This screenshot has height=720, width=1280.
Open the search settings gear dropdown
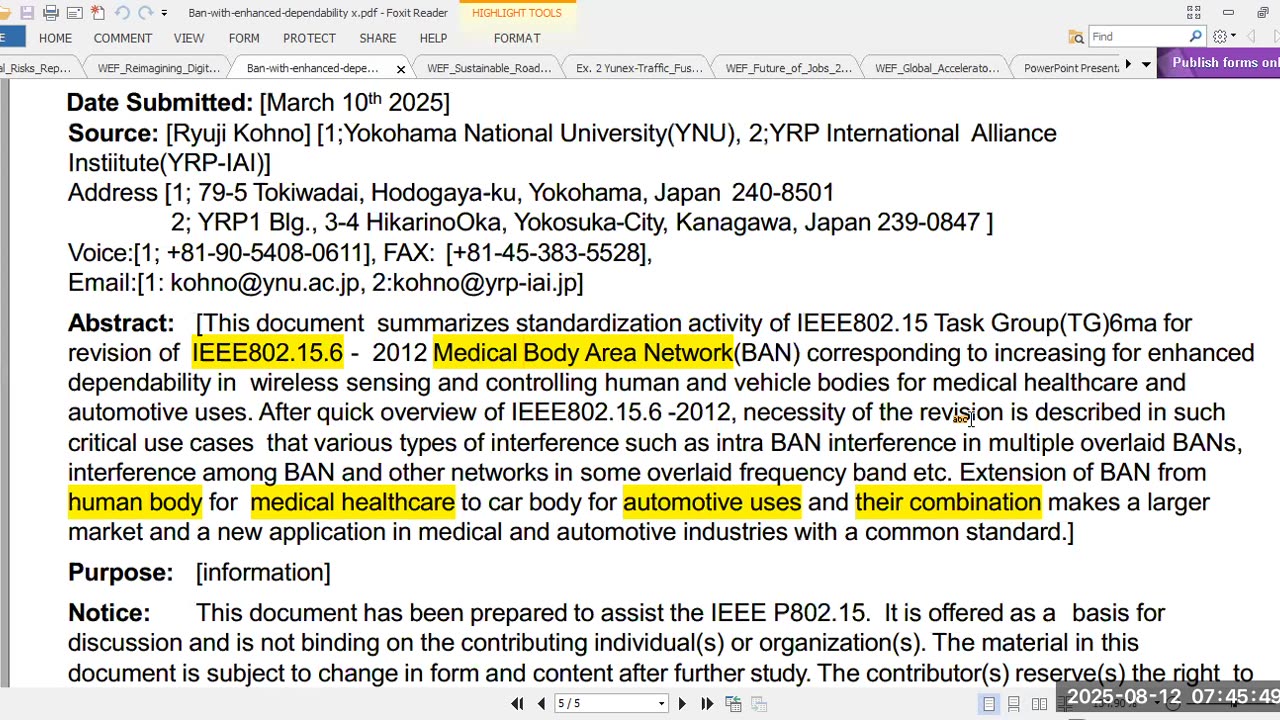tap(1224, 36)
